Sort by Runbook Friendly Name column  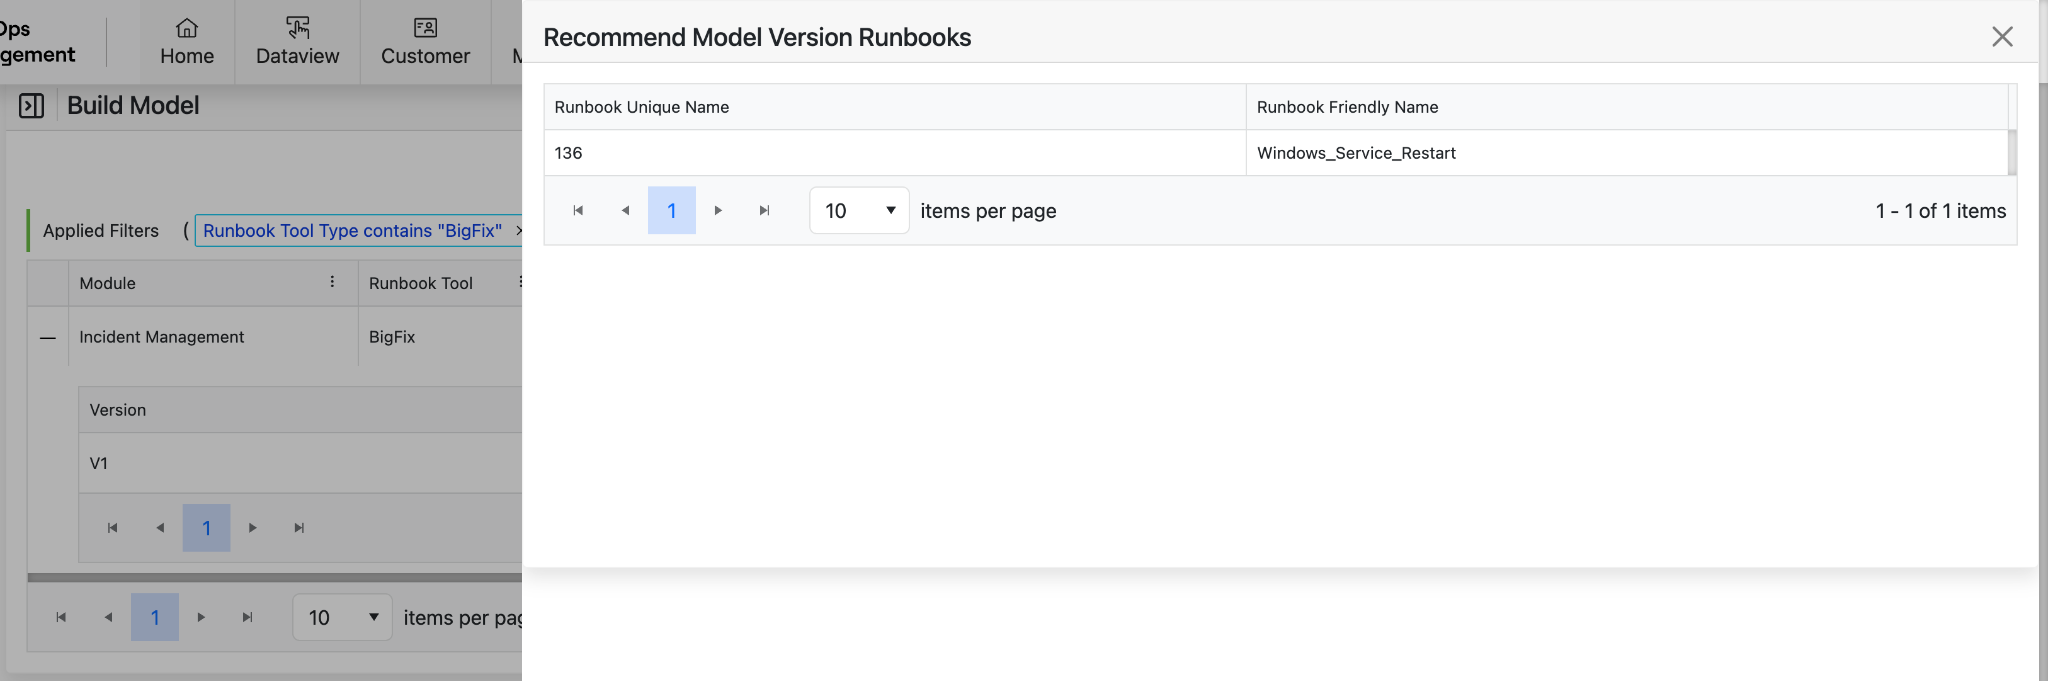pyautogui.click(x=1347, y=107)
